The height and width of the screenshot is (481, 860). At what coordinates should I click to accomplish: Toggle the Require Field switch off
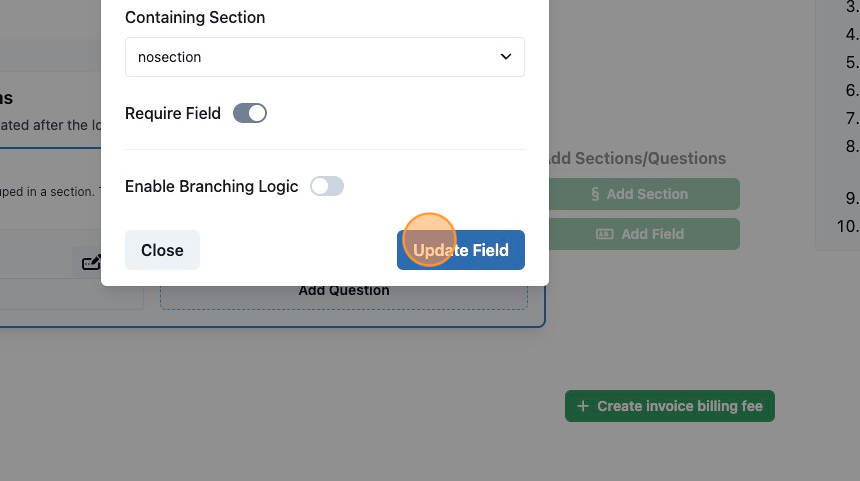click(250, 114)
